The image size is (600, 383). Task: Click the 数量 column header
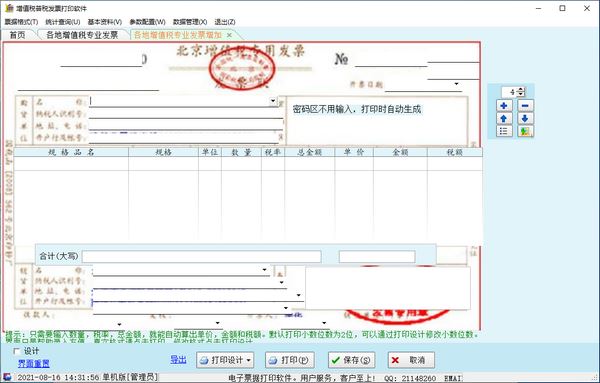[241, 152]
